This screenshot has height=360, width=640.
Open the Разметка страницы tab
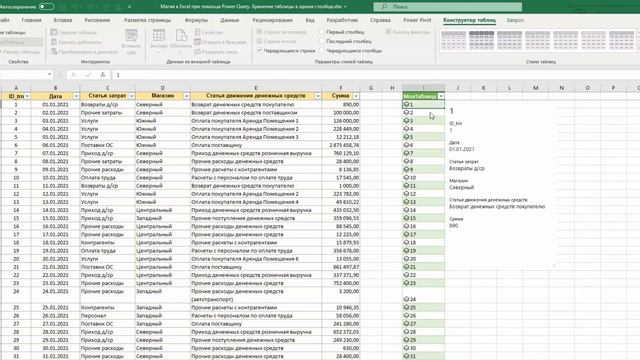[147, 20]
